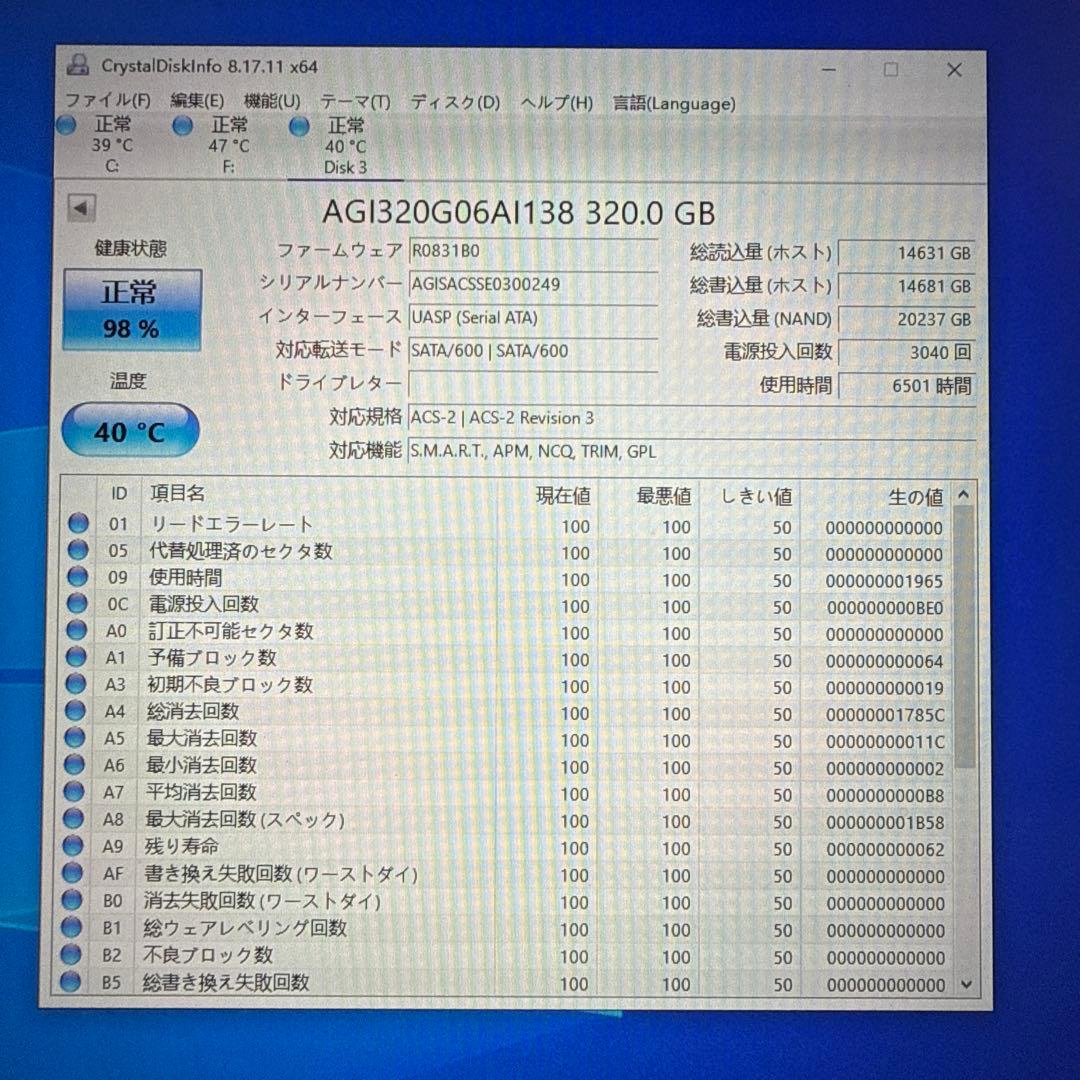
Task: Click the 生の値 column header
Action: [x=876, y=497]
